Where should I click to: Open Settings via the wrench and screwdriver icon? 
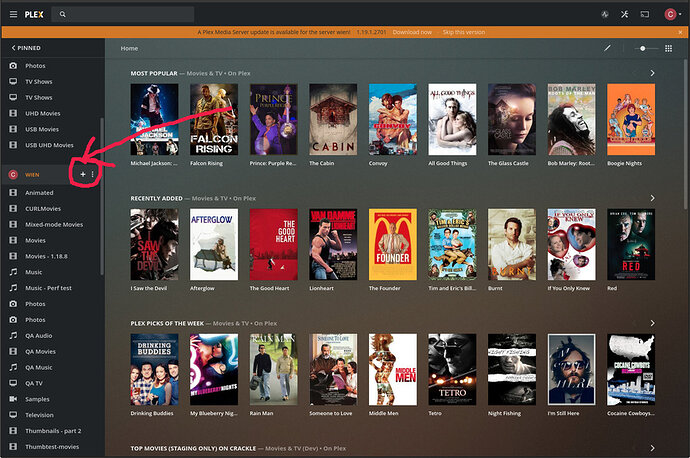pyautogui.click(x=624, y=15)
